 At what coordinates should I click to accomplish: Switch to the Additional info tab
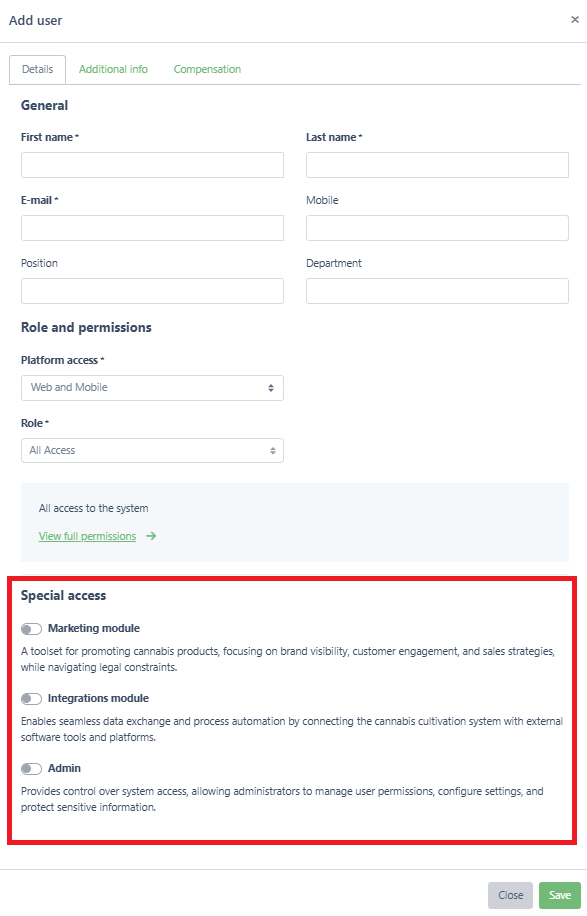click(x=113, y=69)
